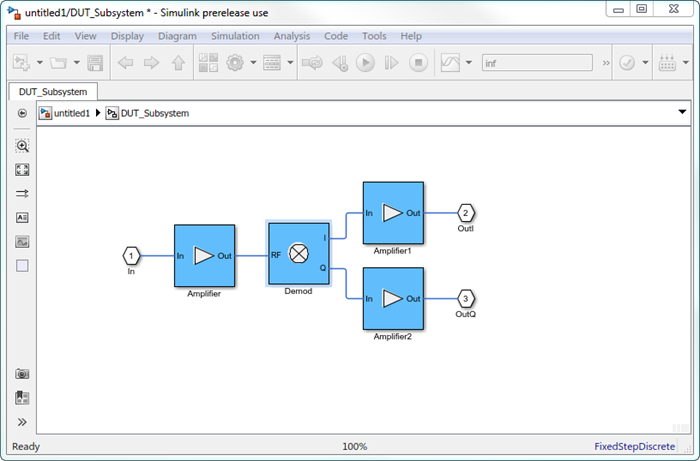
Task: Open the Model Configuration gear dropdown arrow
Action: (x=253, y=63)
